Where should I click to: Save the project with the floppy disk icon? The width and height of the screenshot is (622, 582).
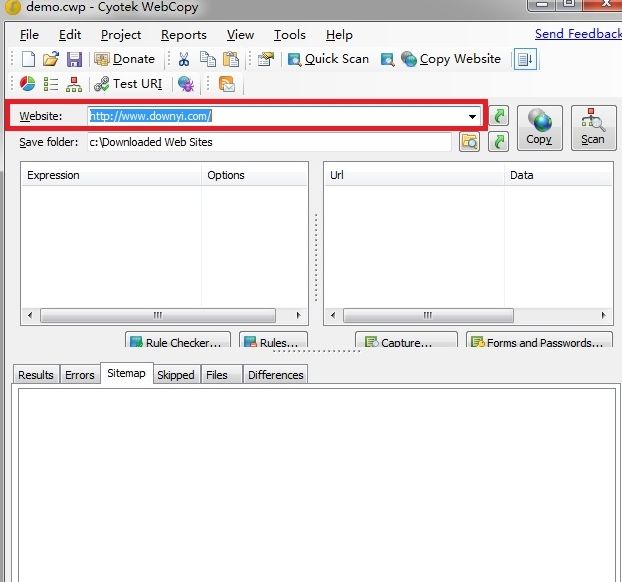74,60
